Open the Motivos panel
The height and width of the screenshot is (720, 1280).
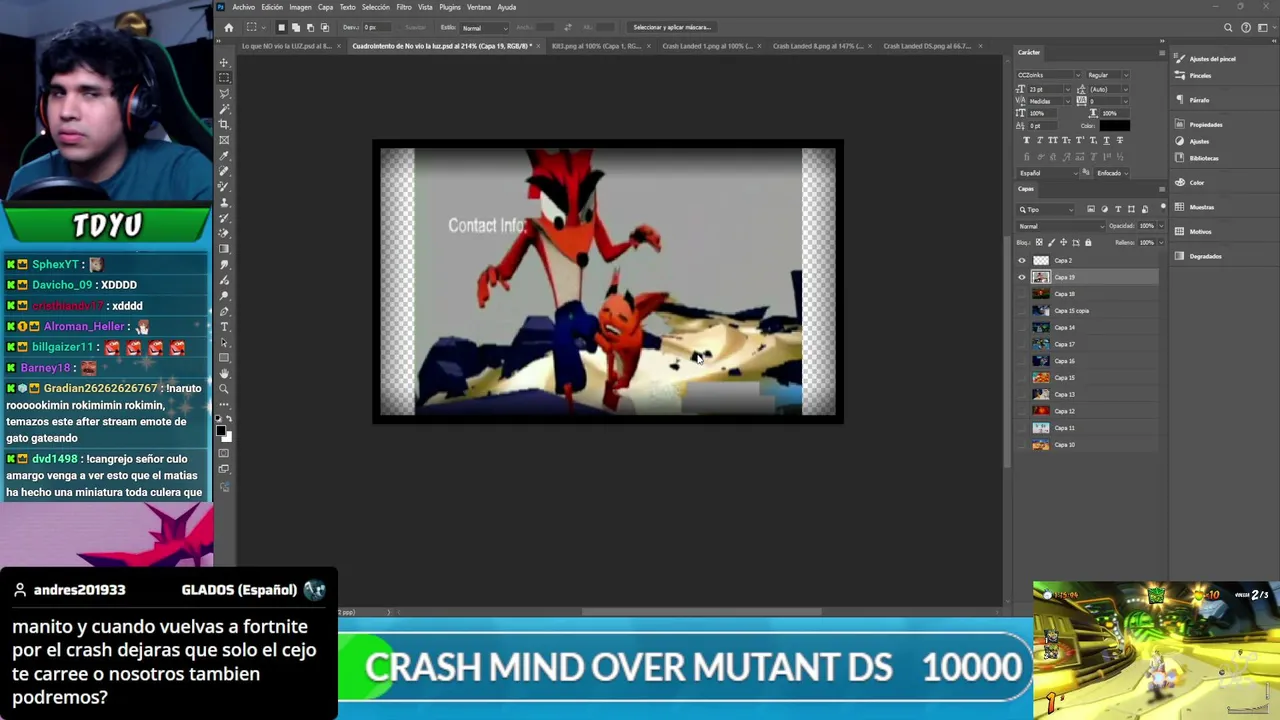[x=1193, y=232]
